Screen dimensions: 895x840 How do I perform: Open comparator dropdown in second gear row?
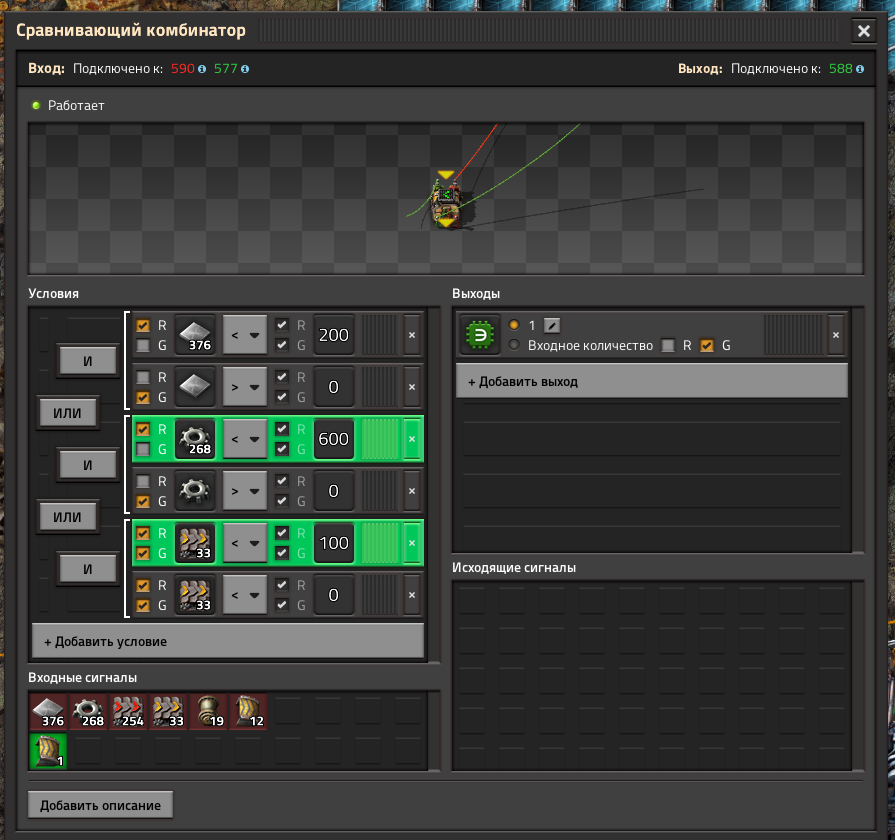click(x=245, y=491)
